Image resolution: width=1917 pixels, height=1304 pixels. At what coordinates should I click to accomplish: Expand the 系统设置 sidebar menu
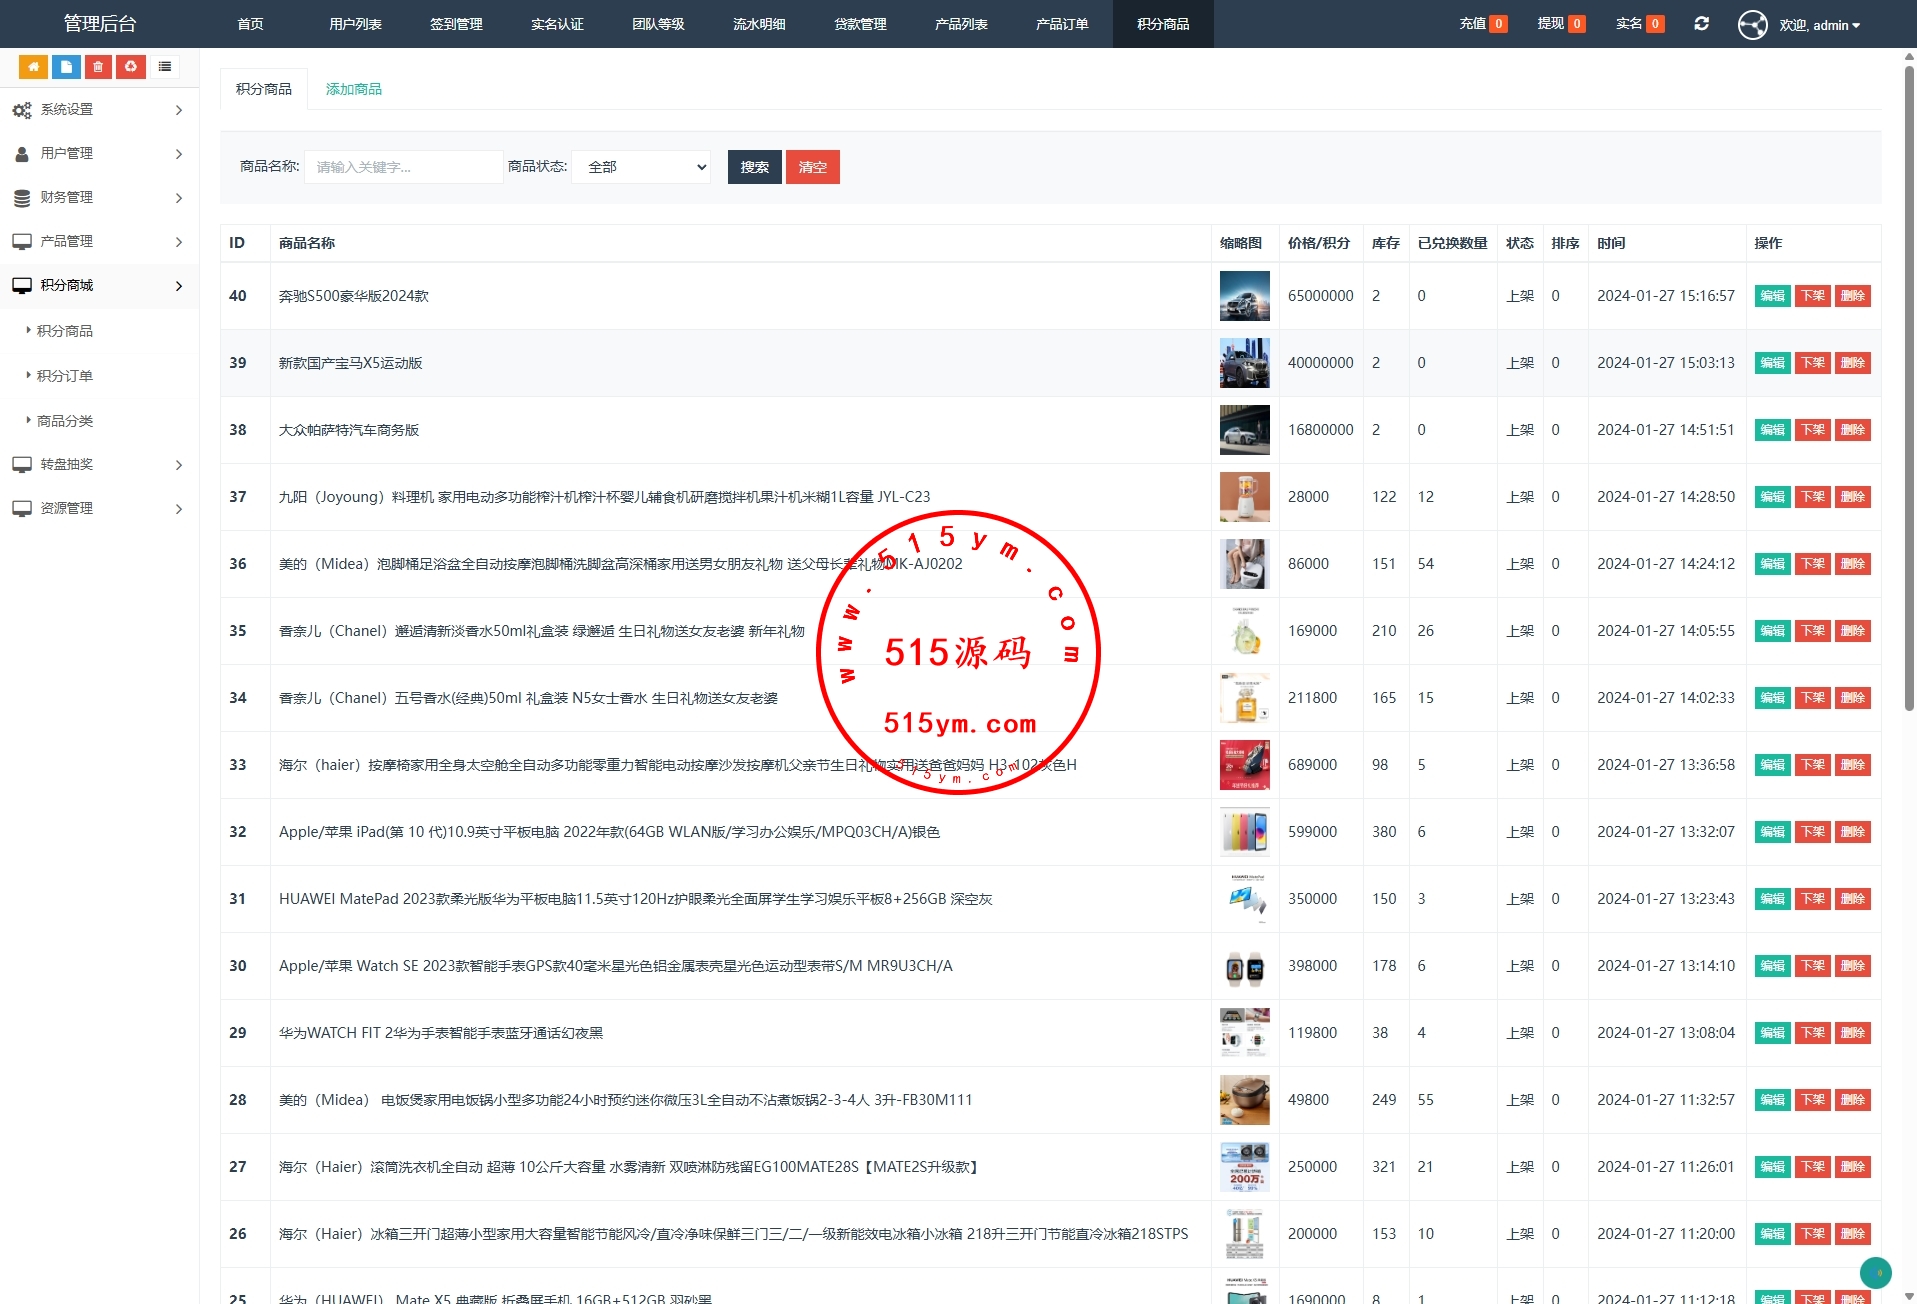[x=98, y=110]
